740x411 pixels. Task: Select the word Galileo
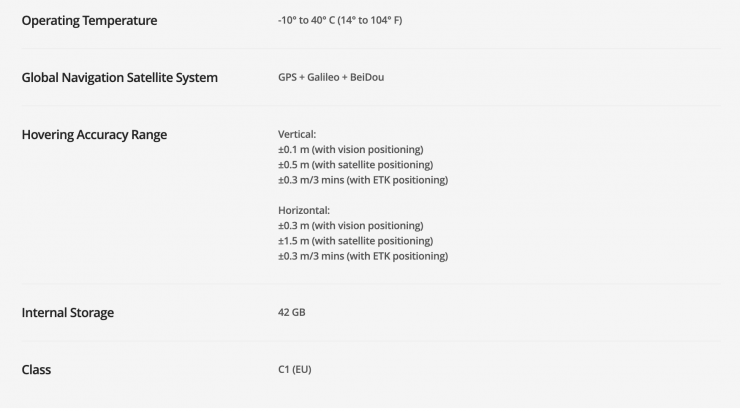click(x=321, y=78)
